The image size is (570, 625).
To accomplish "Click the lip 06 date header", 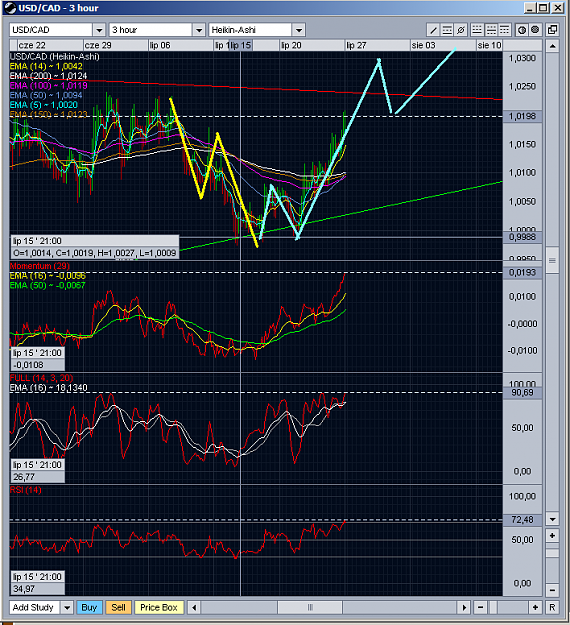I will (160, 45).
